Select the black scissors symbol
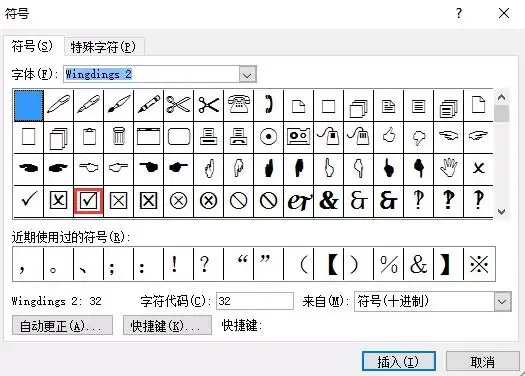The image size is (525, 376). point(208,105)
